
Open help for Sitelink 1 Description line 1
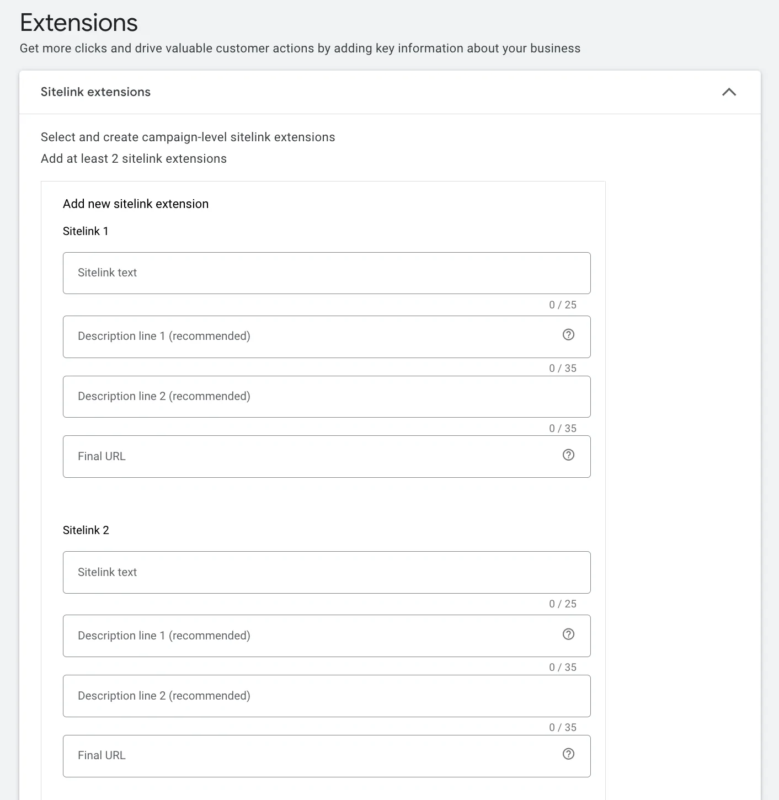[568, 335]
